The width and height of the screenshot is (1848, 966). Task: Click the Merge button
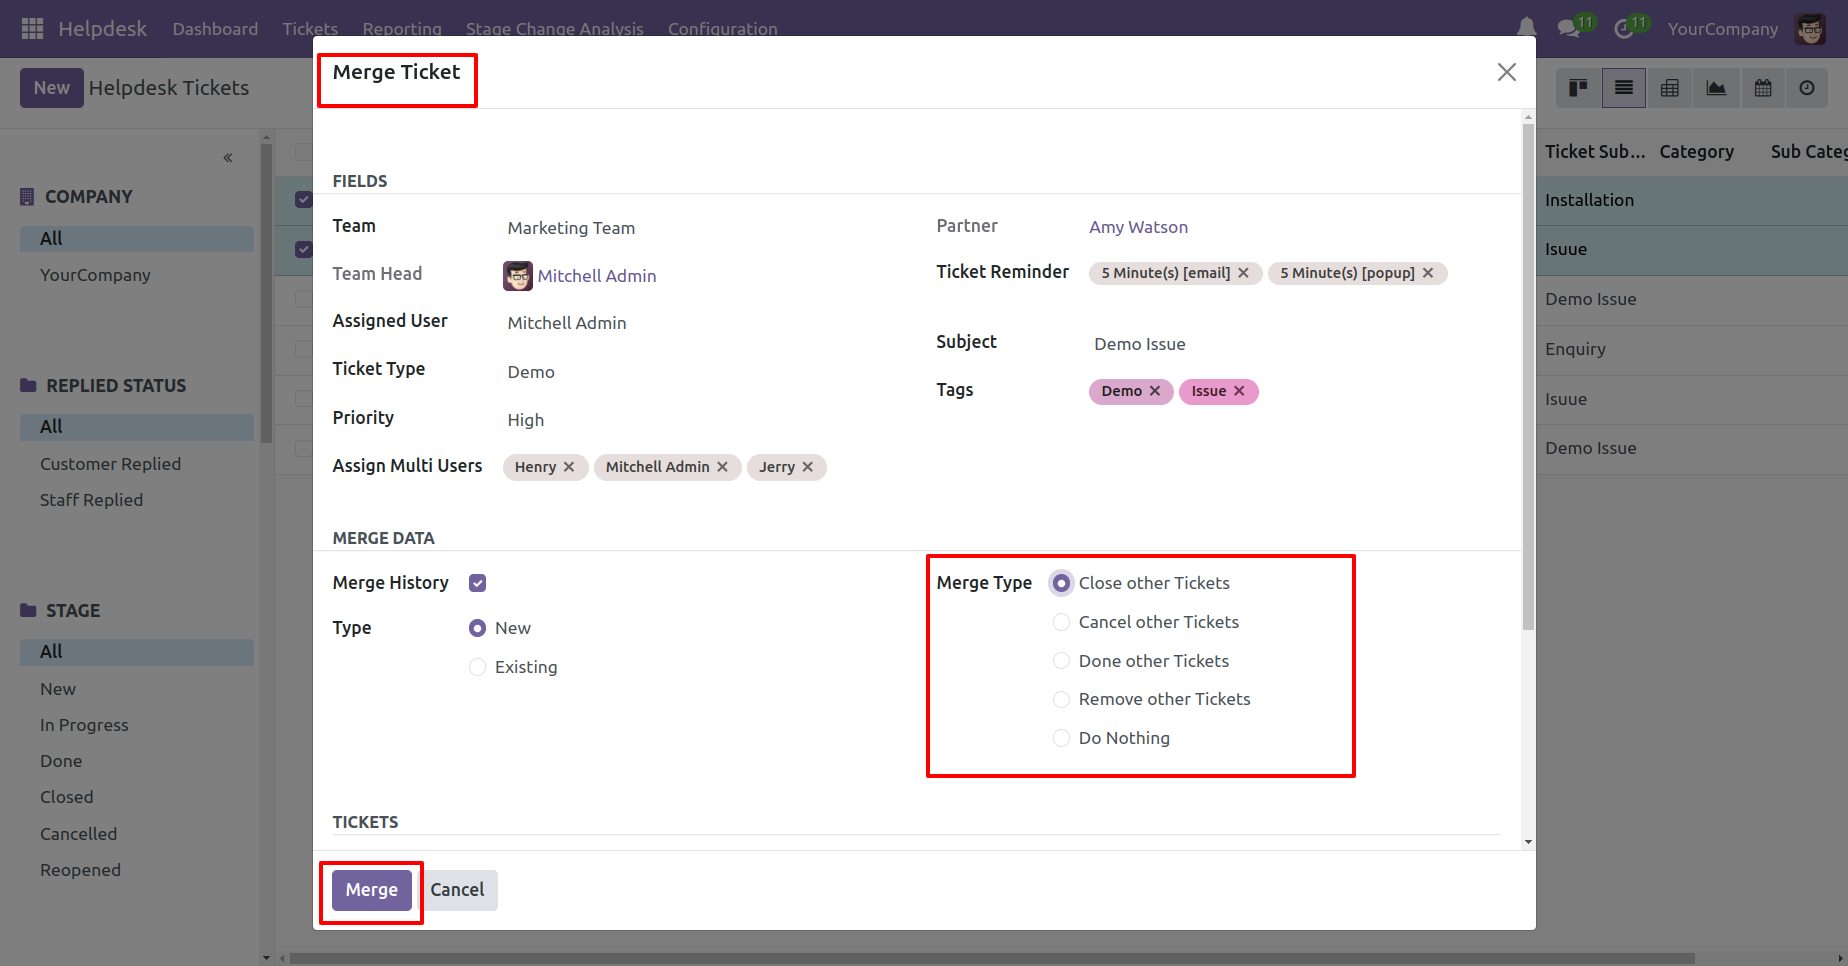point(372,890)
